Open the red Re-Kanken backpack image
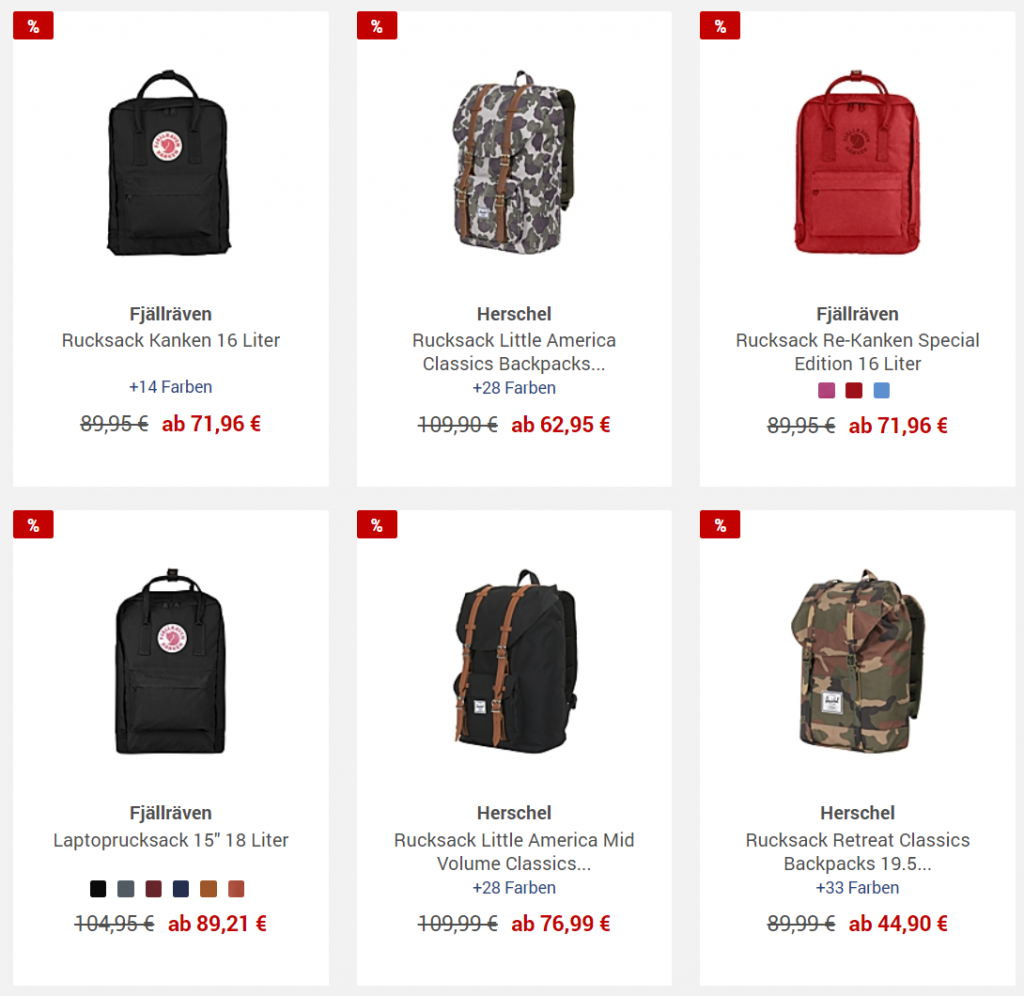The width and height of the screenshot is (1024, 996). click(x=857, y=162)
